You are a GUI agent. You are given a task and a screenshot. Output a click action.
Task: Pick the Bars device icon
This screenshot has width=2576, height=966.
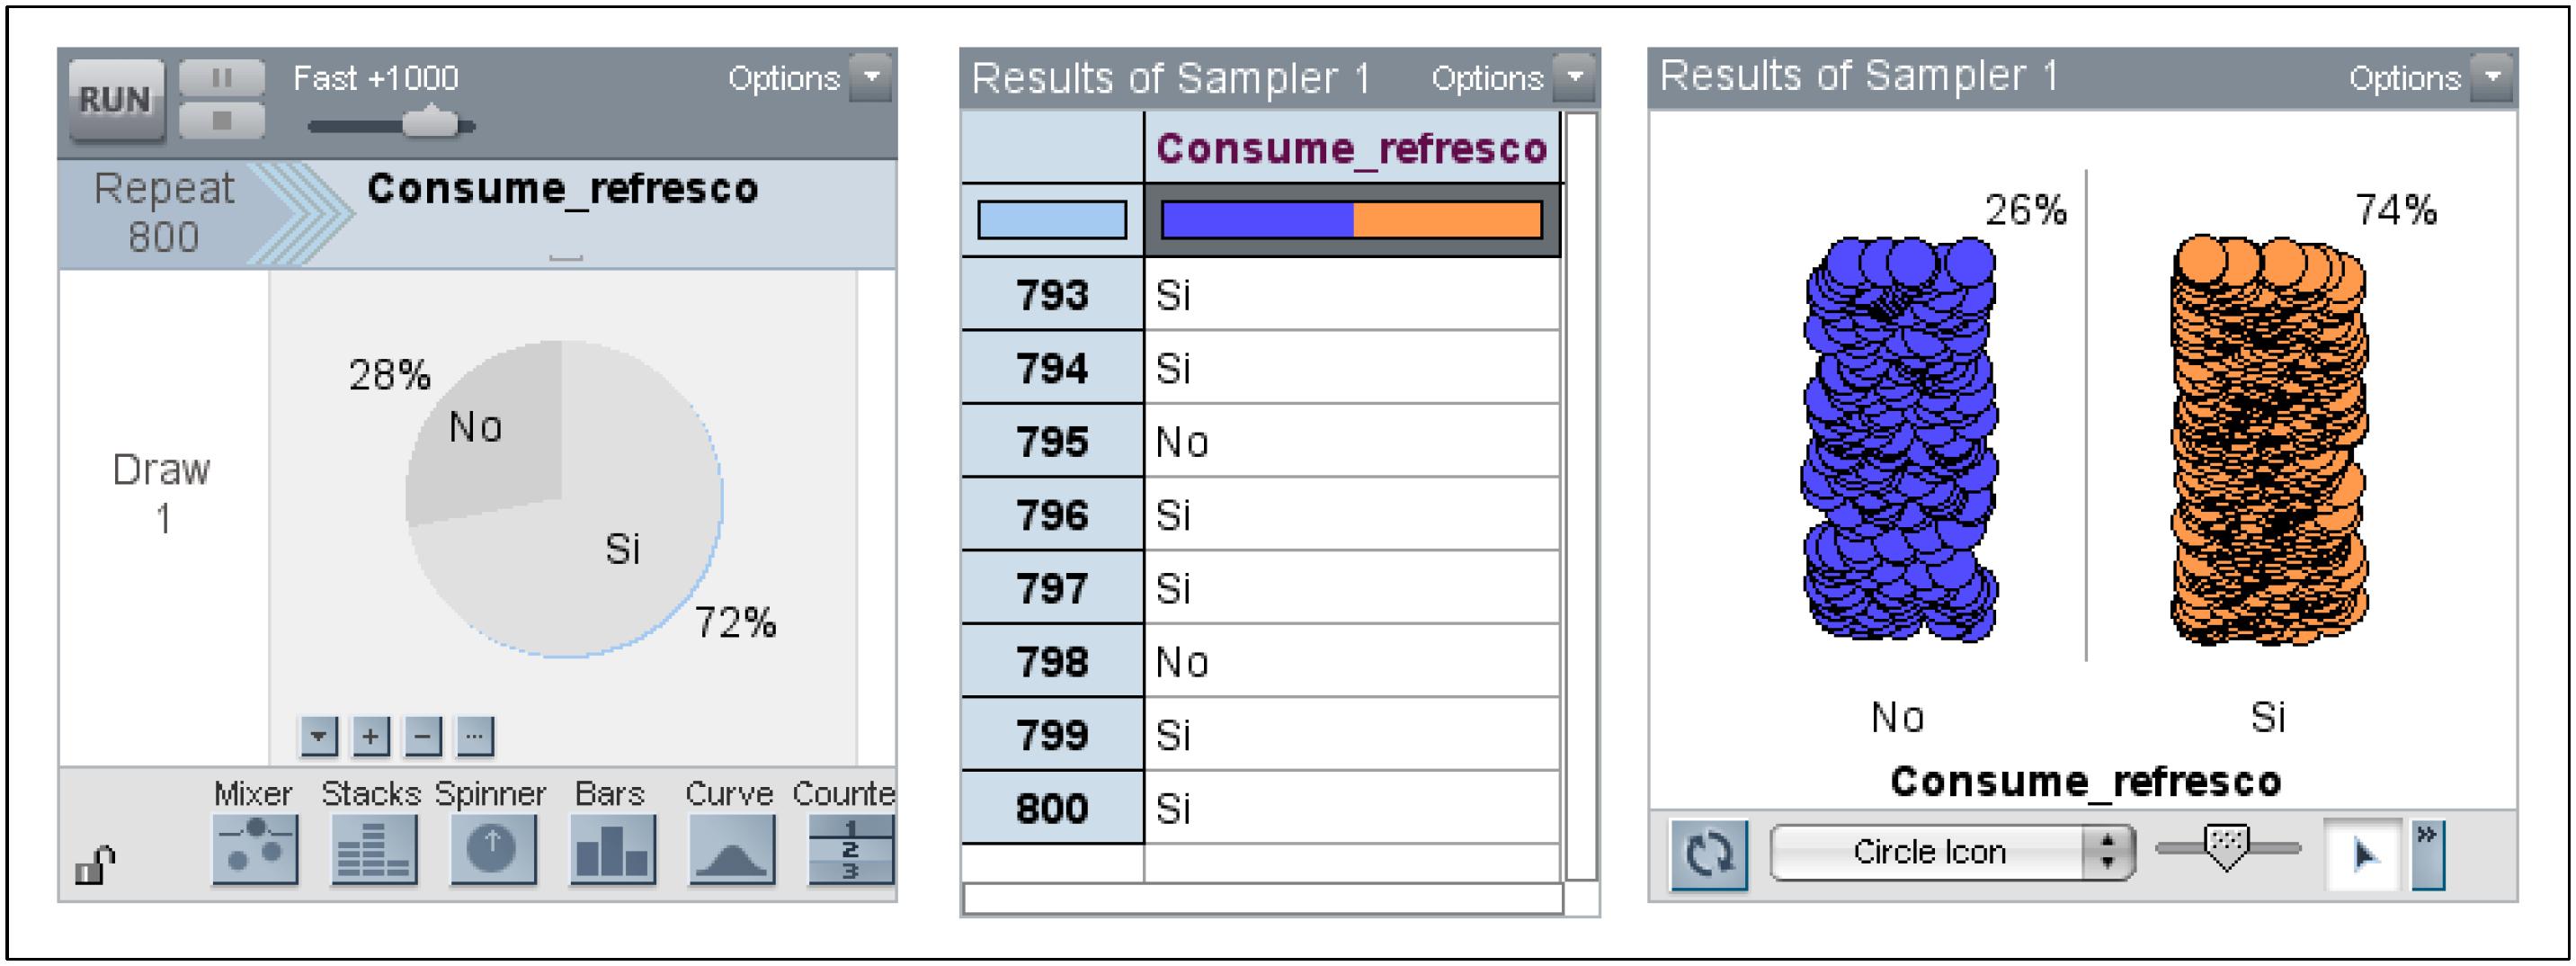[x=611, y=849]
